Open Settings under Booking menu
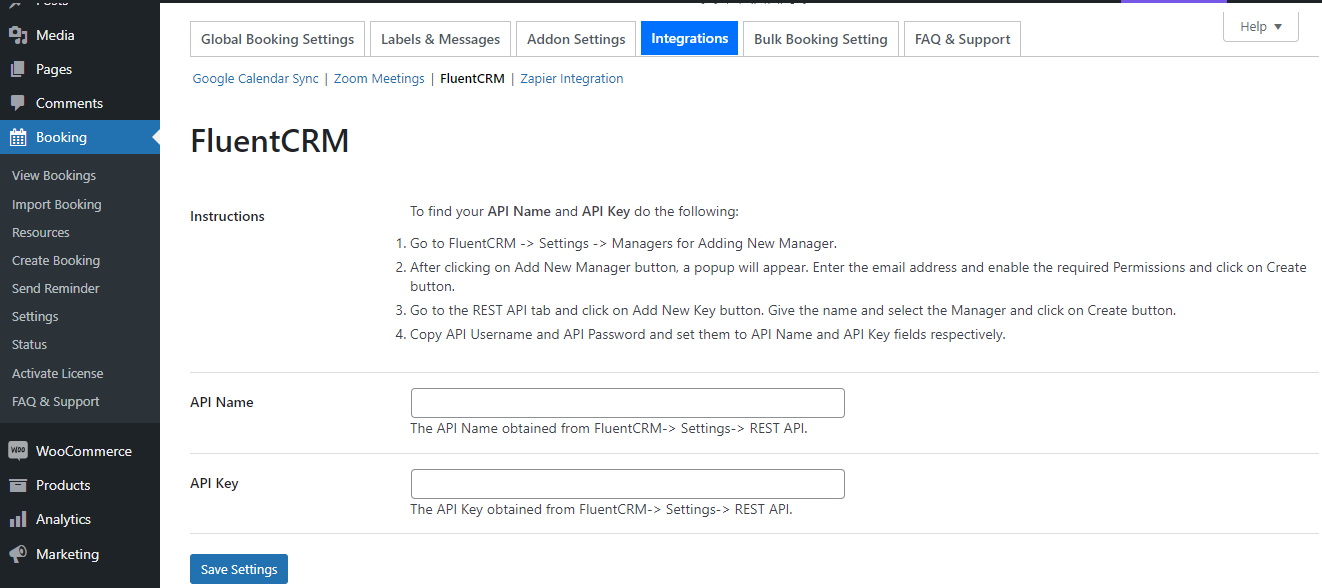This screenshot has height=588, width=1322. [x=35, y=316]
